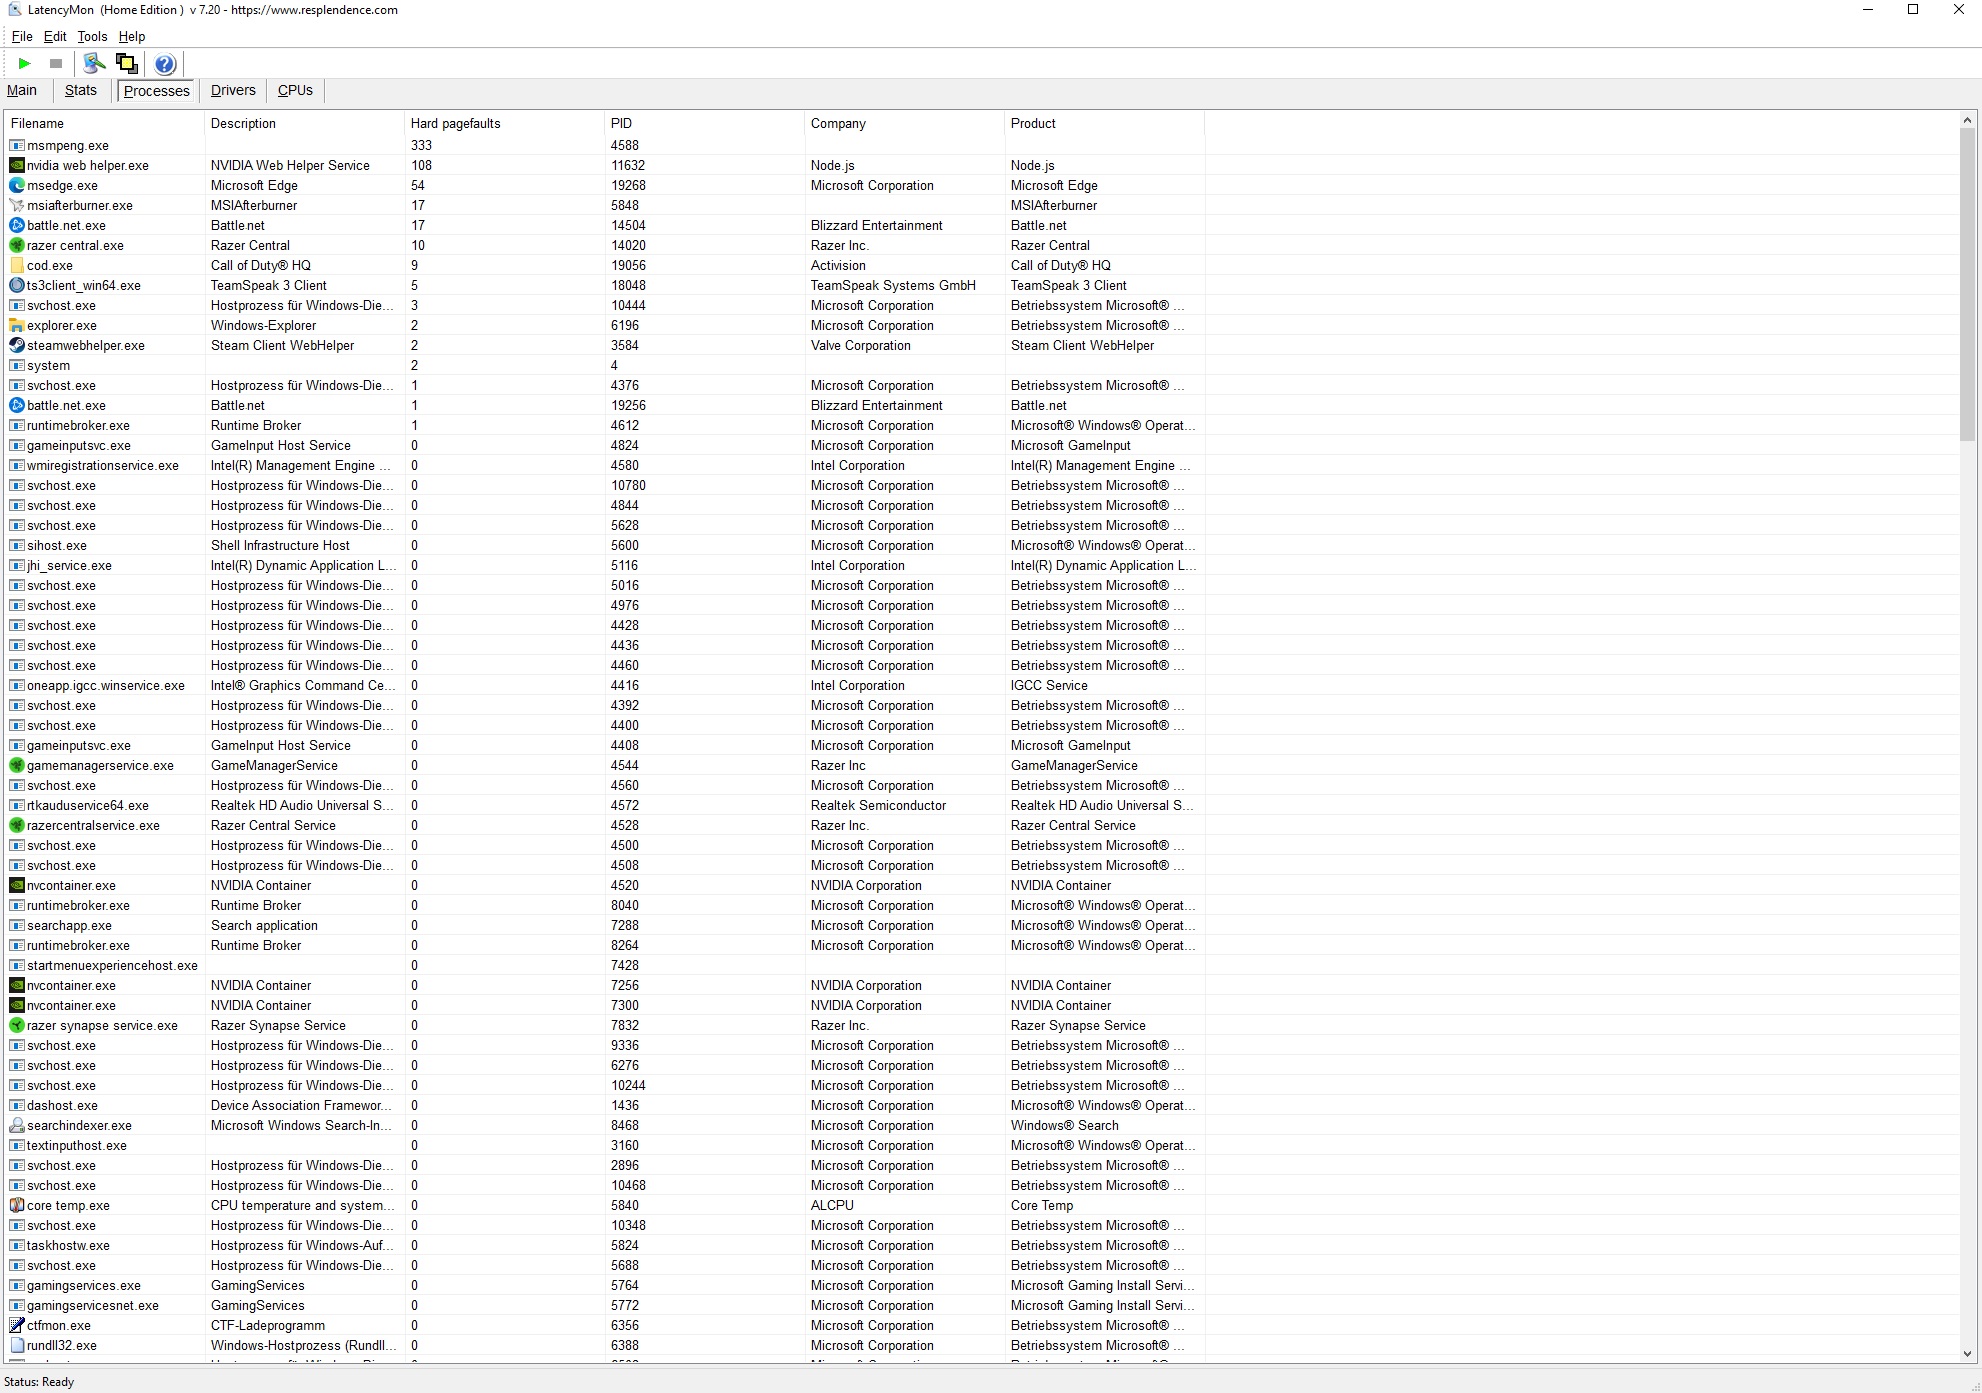Open the Tools menu

pos(92,37)
